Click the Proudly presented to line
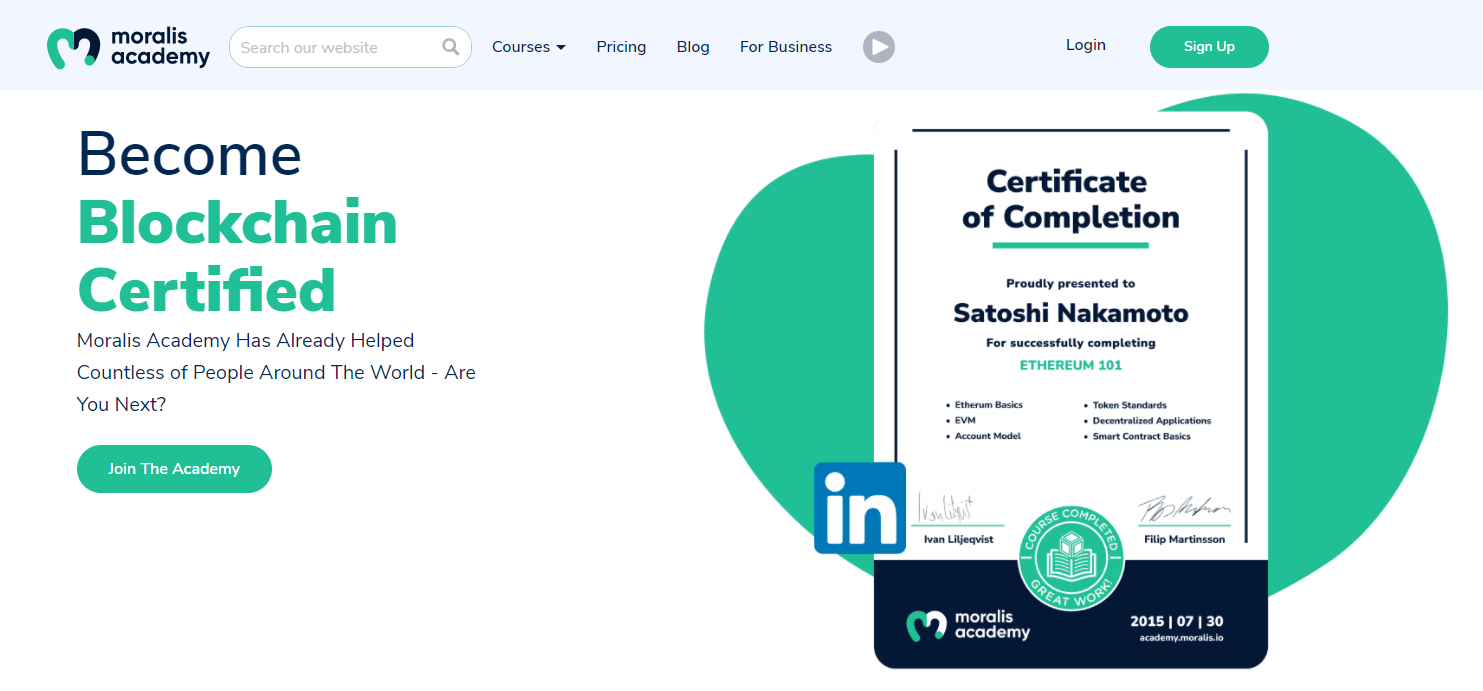Image resolution: width=1483 pixels, height=691 pixels. click(1071, 284)
